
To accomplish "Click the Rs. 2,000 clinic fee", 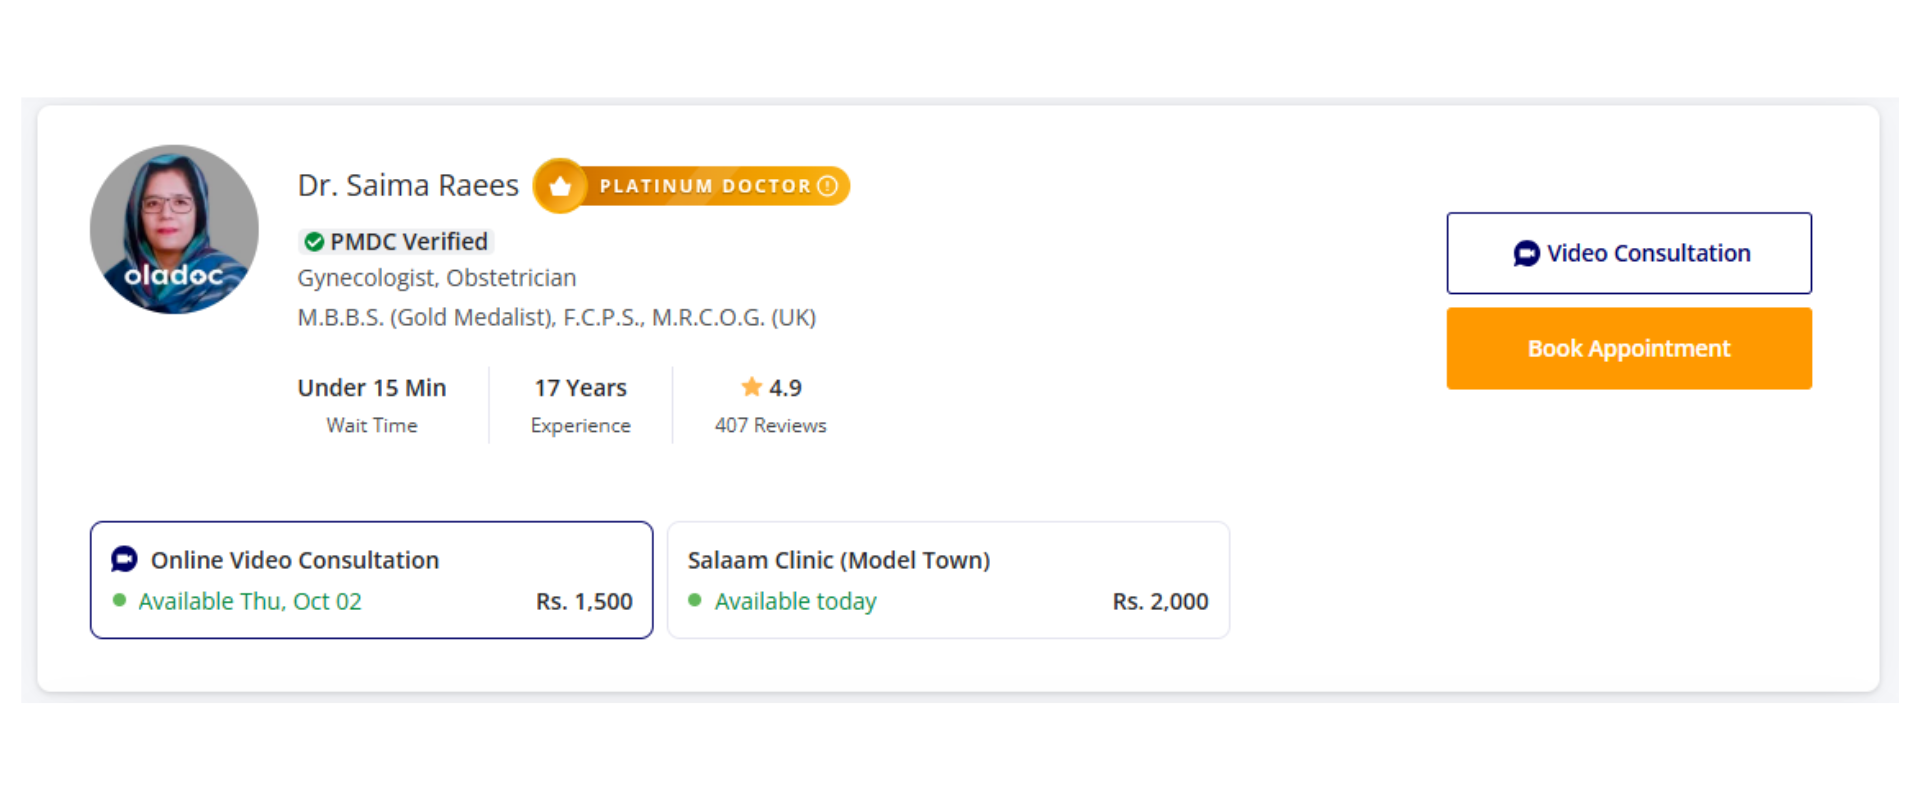I will point(1160,601).
